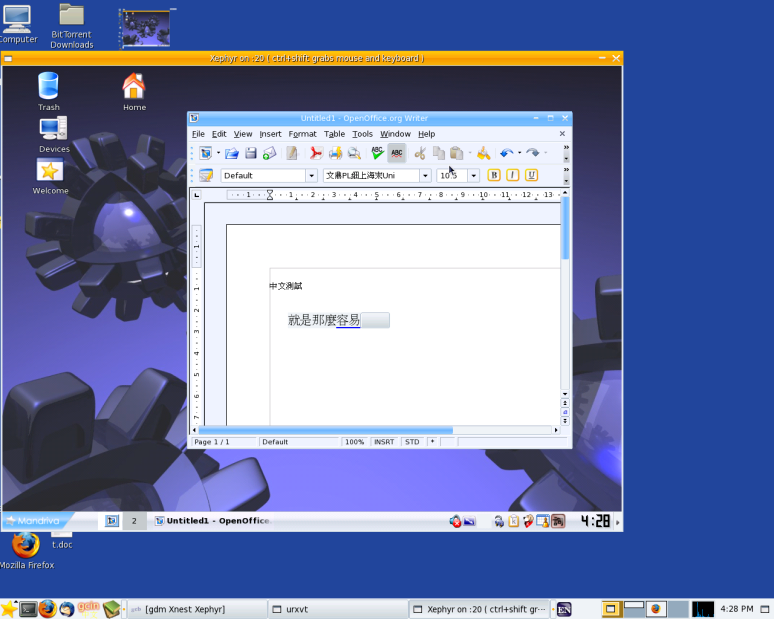
Task: Export directly as PDF
Action: (315, 153)
